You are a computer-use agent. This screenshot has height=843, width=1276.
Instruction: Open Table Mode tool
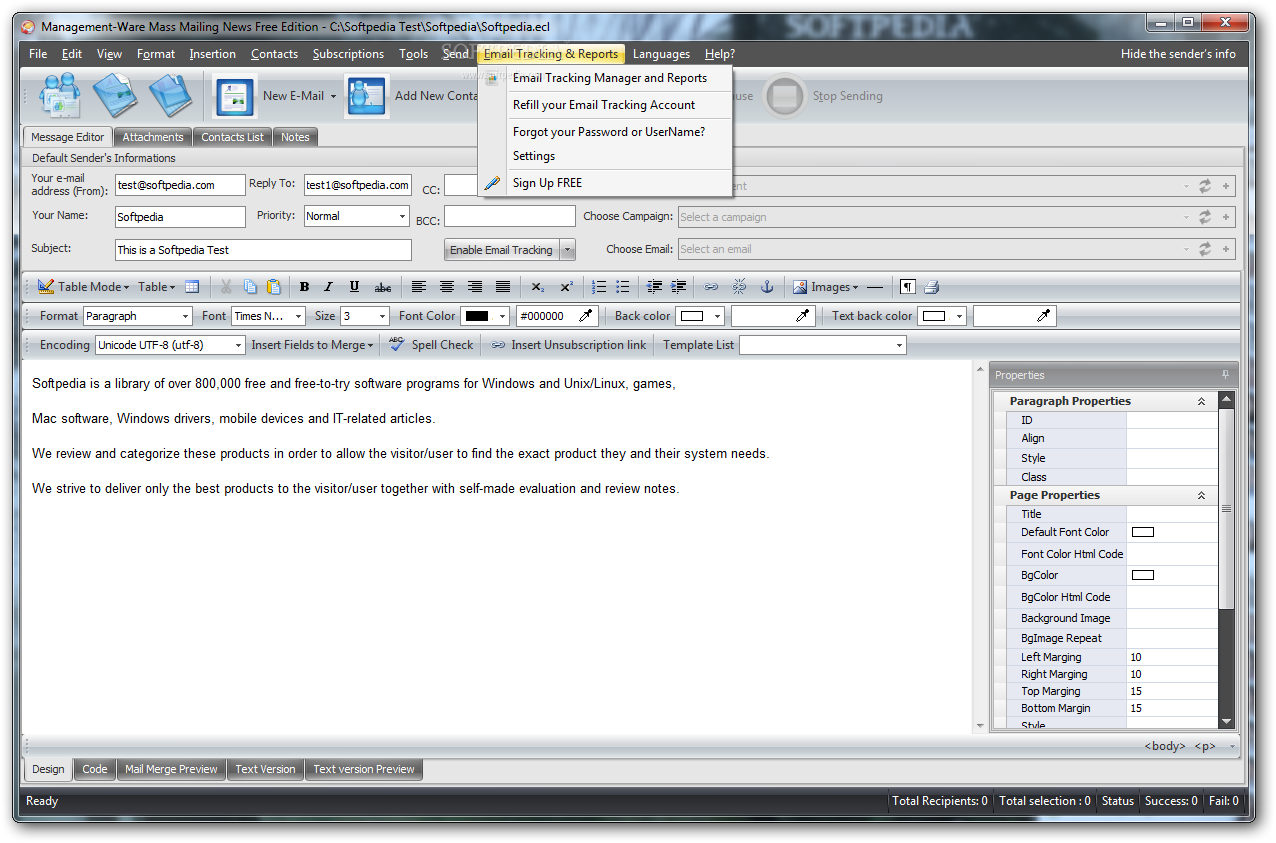click(x=83, y=287)
